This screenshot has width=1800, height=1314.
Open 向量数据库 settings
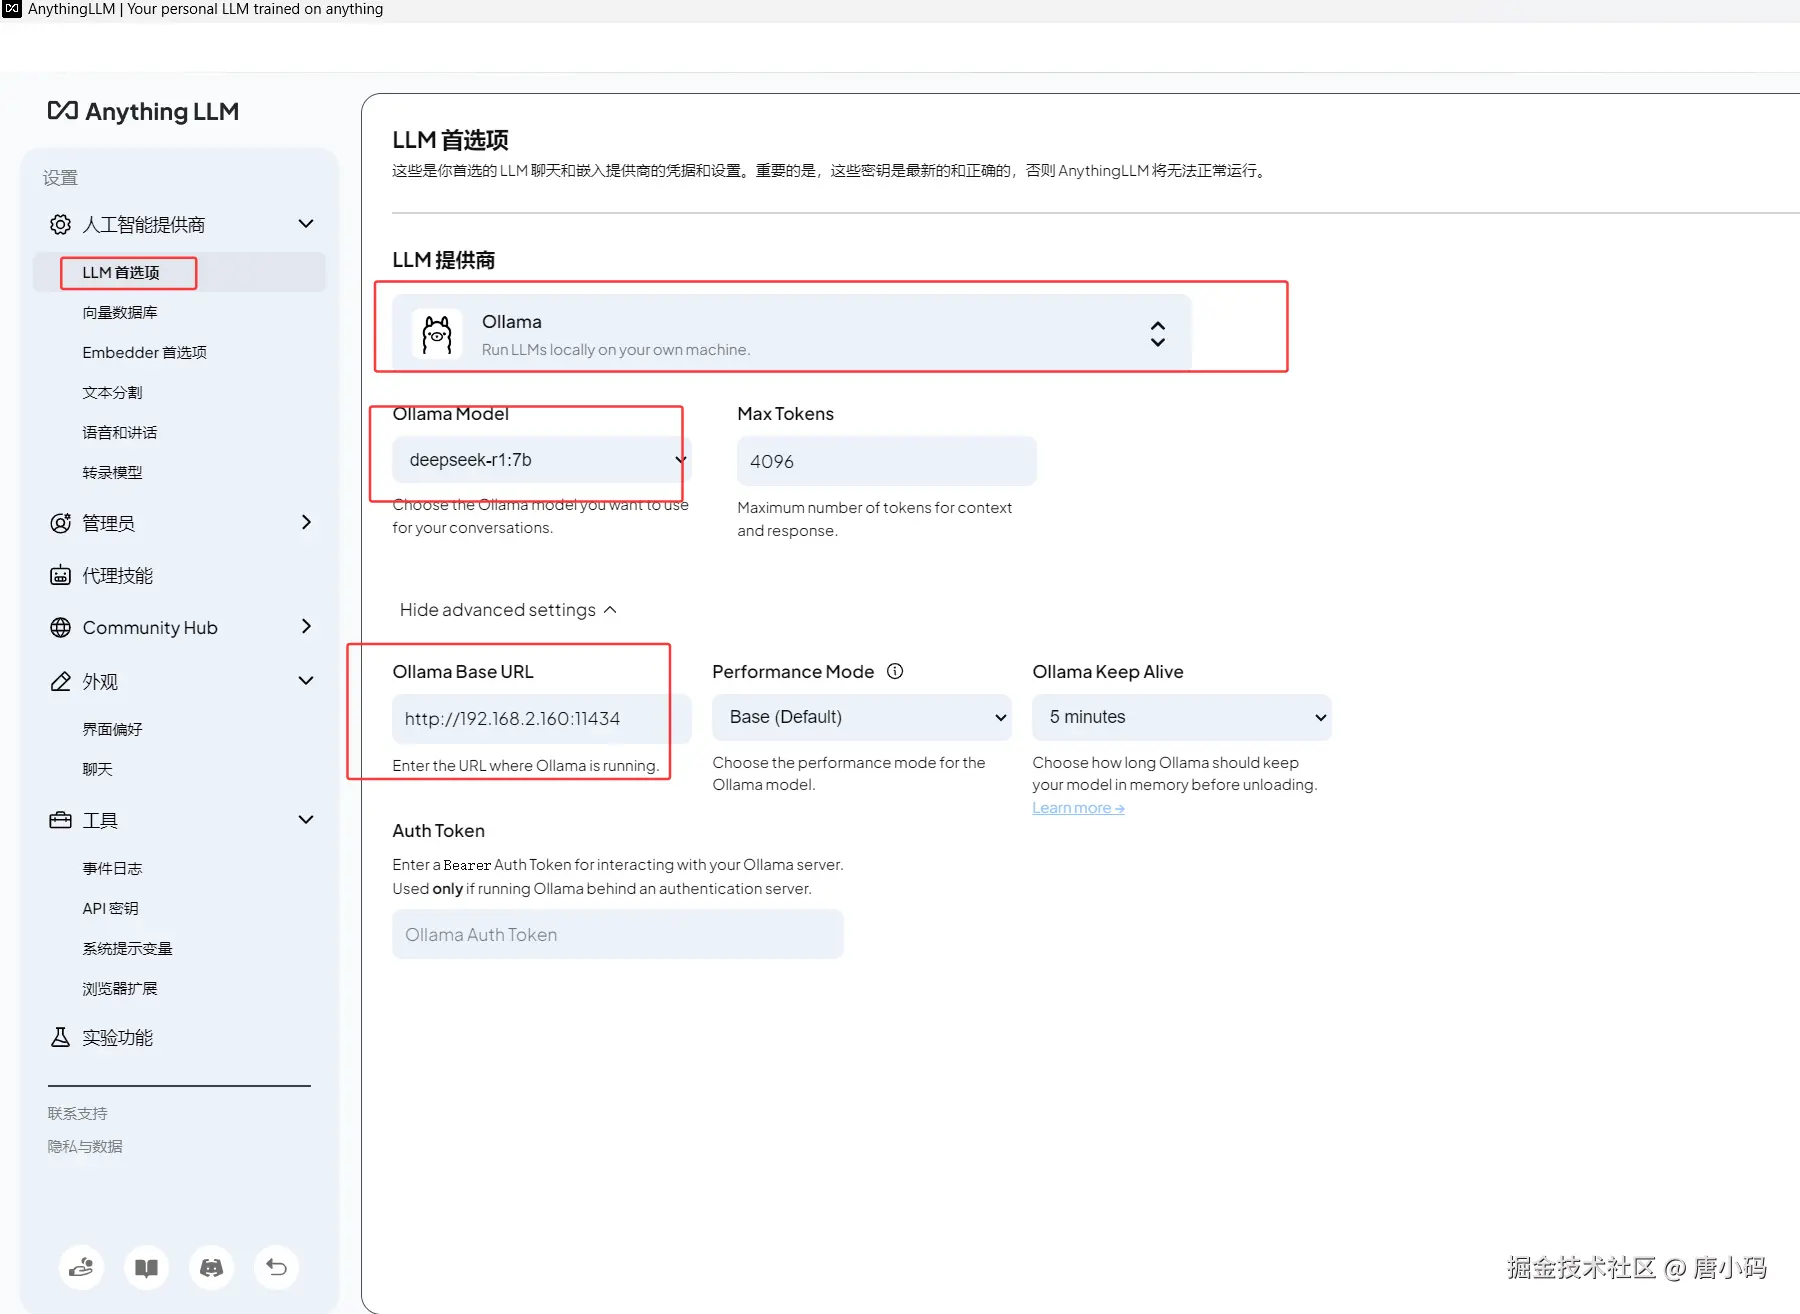tap(120, 313)
